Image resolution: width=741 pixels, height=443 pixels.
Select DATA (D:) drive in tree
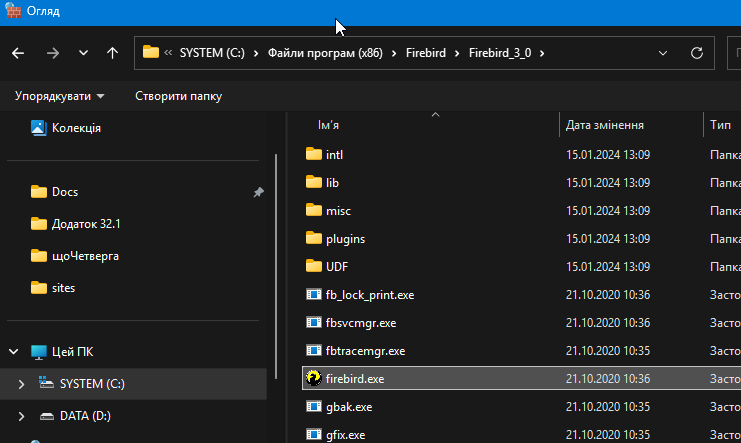click(85, 416)
